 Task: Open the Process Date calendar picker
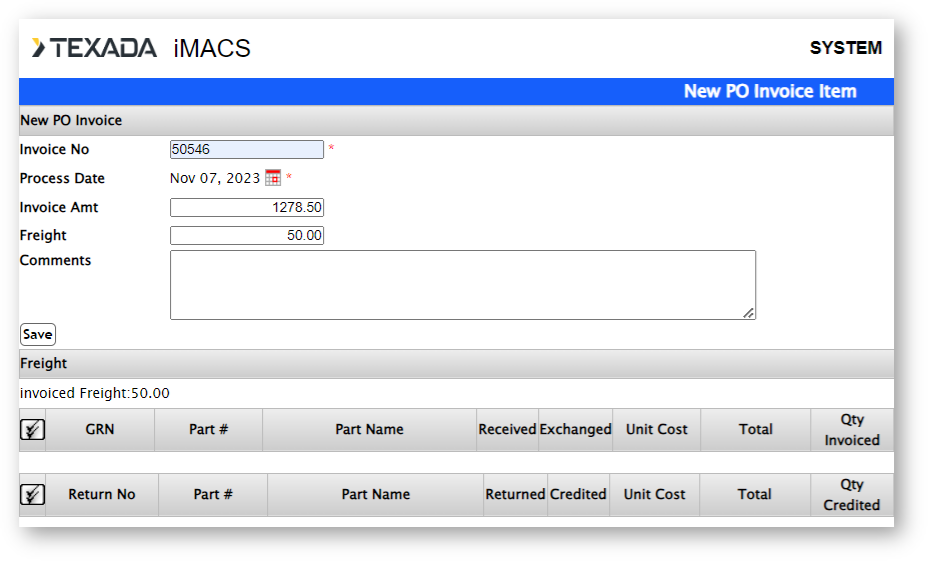coord(273,178)
